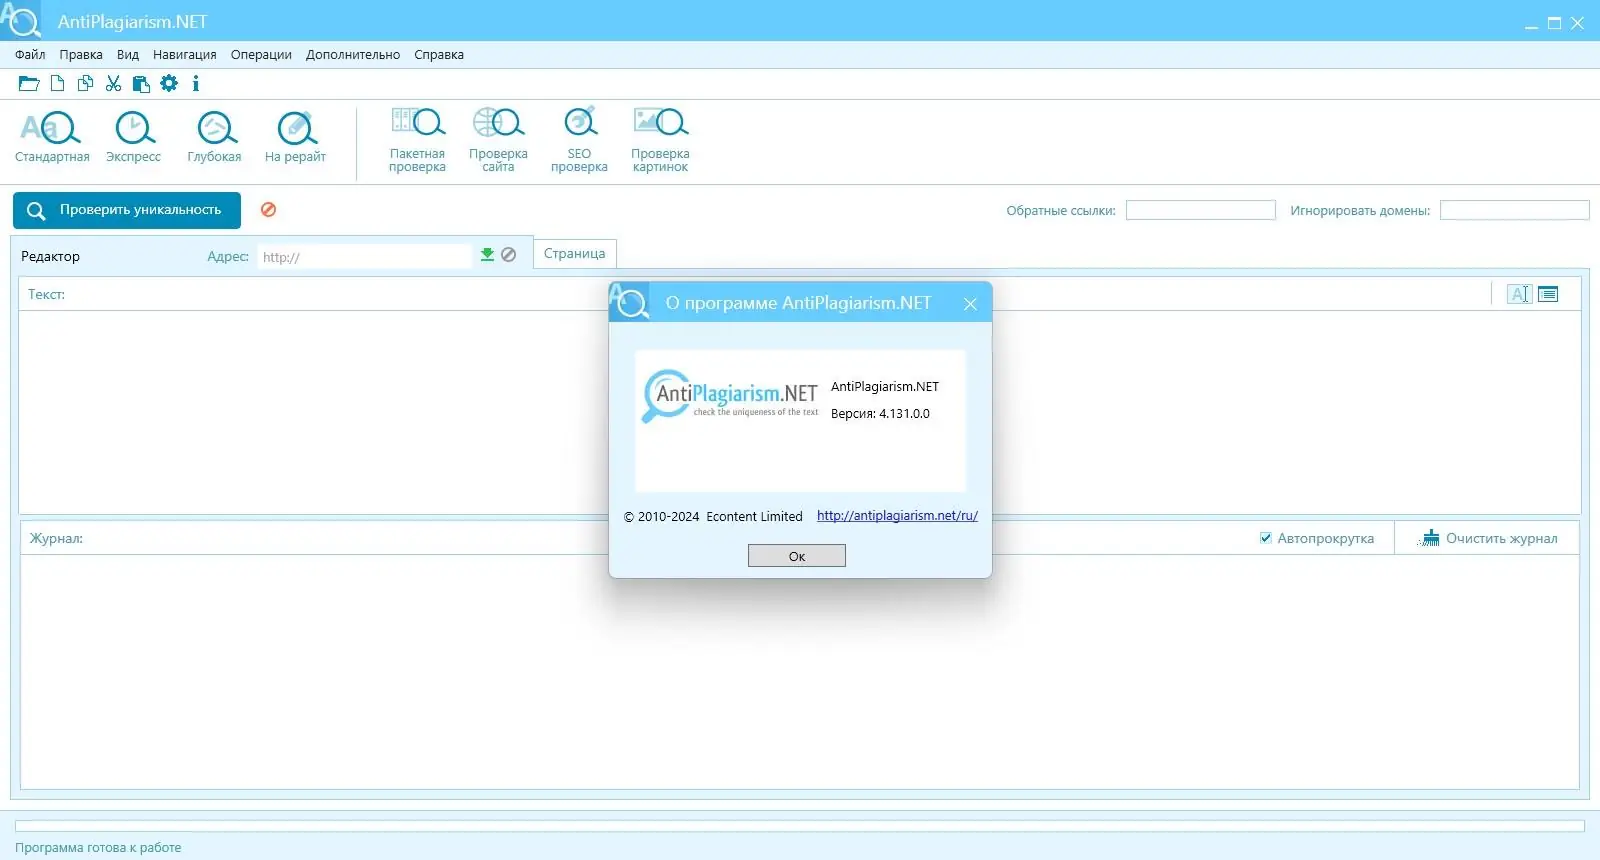Open the Справка menu
The image size is (1600, 860).
(x=439, y=55)
